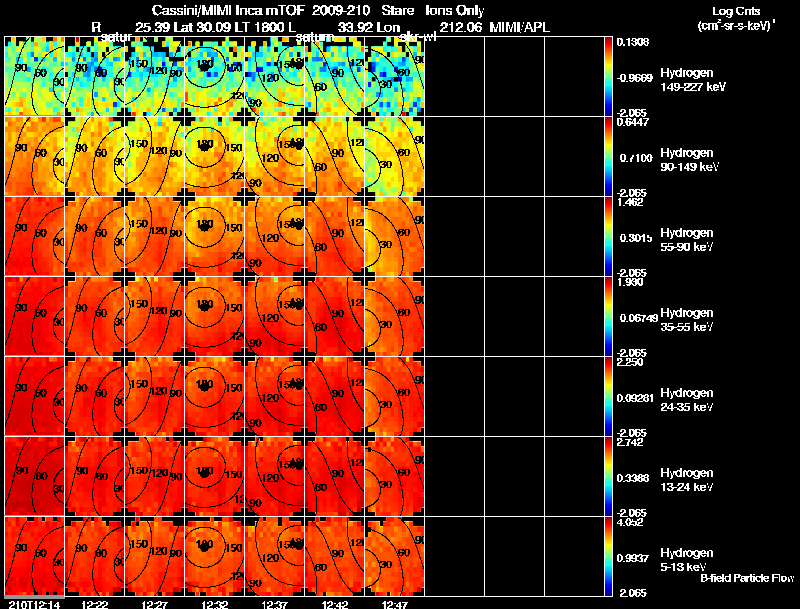This screenshot has width=800, height=609.
Task: Click the 'Ions Only' text in title
Action: coord(455,11)
